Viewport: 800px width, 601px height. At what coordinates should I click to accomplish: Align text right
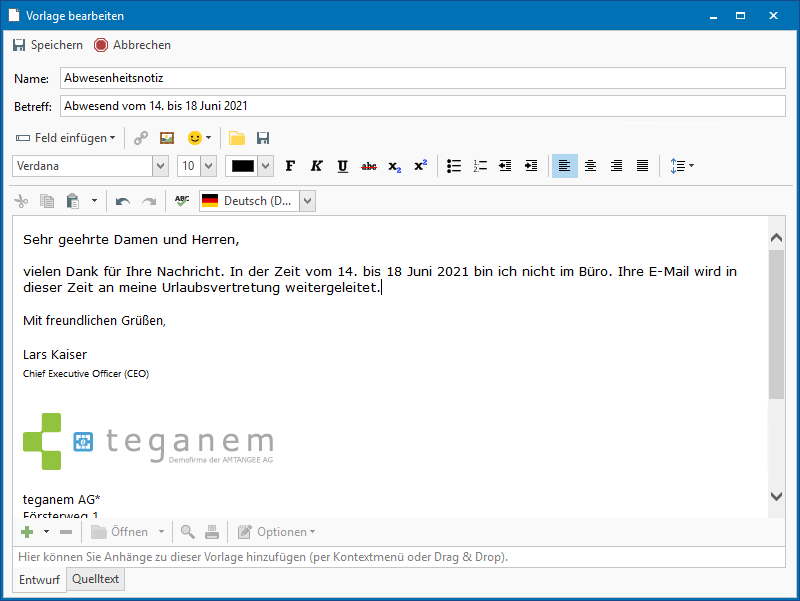click(616, 166)
